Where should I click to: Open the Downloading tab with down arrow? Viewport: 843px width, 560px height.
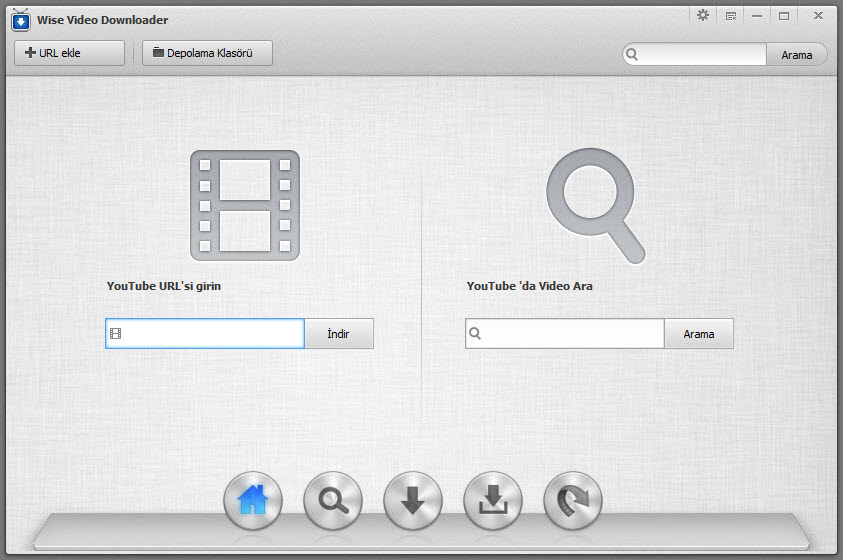[413, 500]
